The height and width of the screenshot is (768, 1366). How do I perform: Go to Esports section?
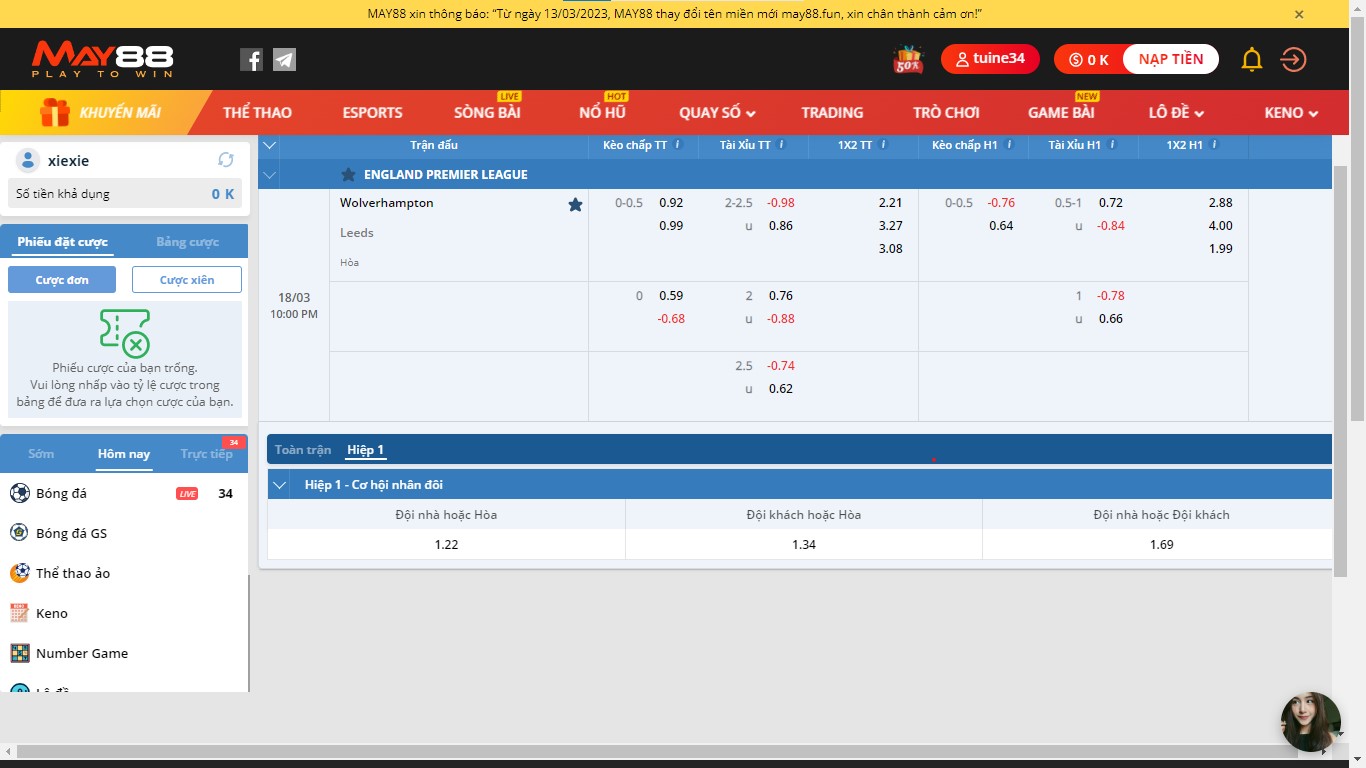372,113
